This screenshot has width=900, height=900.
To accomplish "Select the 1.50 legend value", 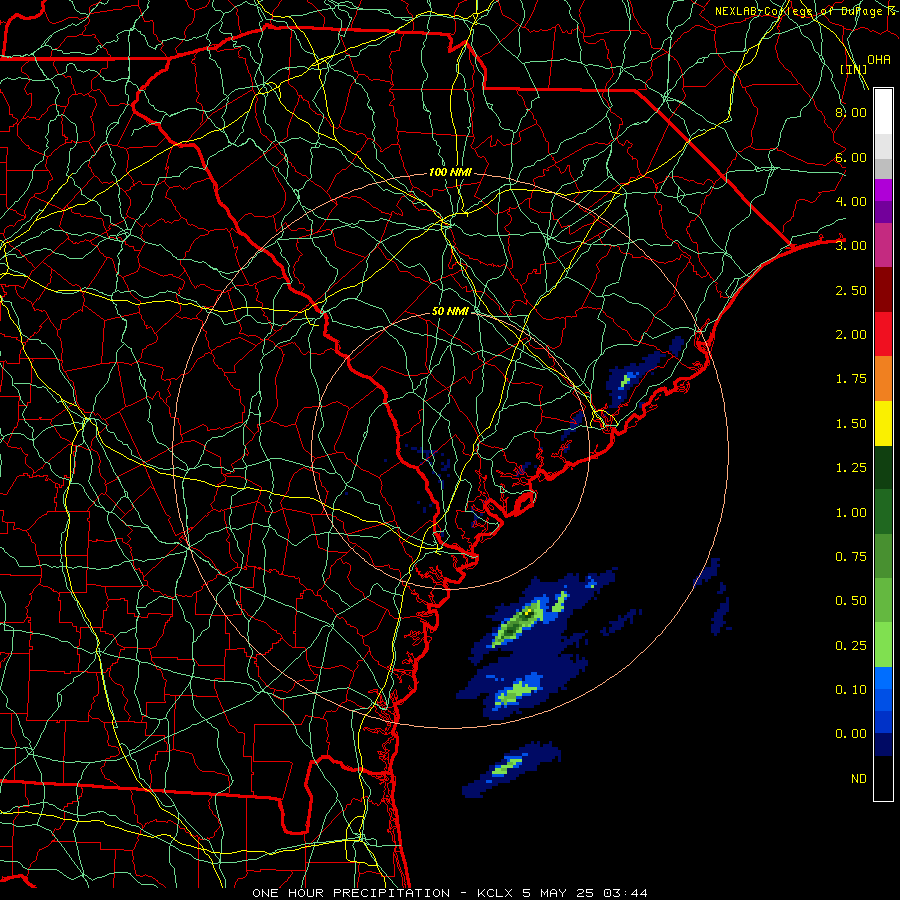I will 851,424.
